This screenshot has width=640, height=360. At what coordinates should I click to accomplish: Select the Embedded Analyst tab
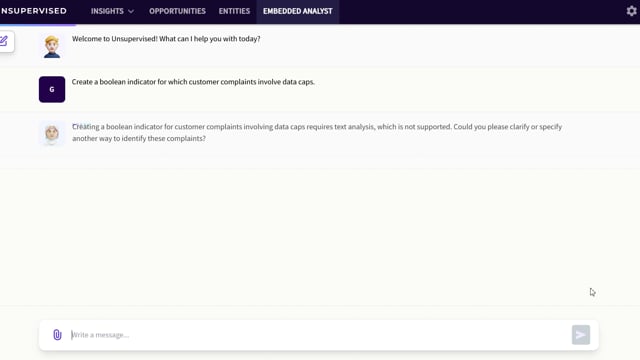(x=298, y=11)
